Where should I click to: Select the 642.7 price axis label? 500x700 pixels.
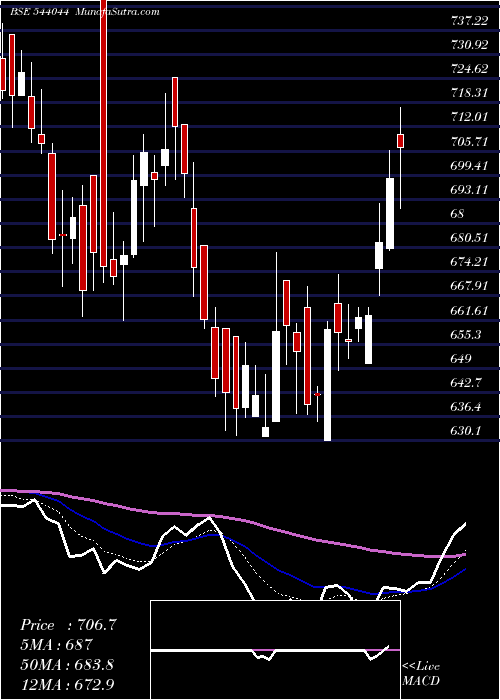pyautogui.click(x=465, y=383)
